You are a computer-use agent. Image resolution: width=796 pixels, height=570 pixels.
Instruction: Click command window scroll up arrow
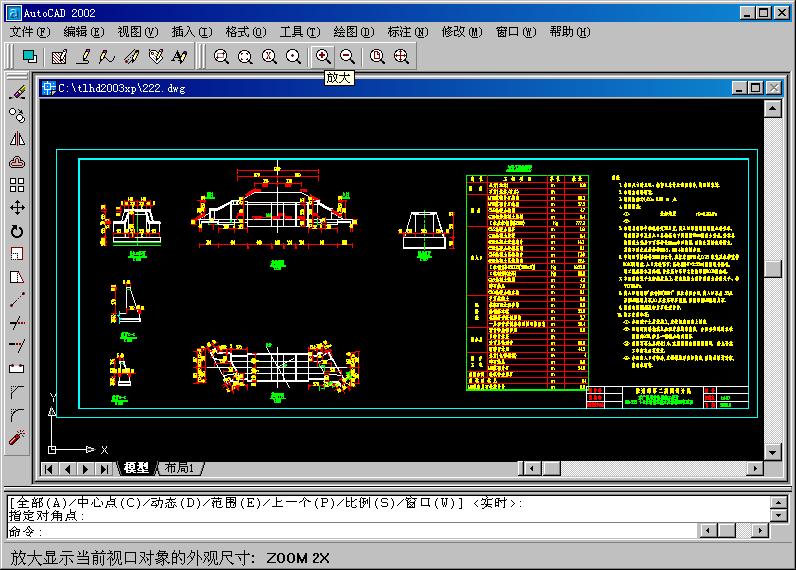779,503
